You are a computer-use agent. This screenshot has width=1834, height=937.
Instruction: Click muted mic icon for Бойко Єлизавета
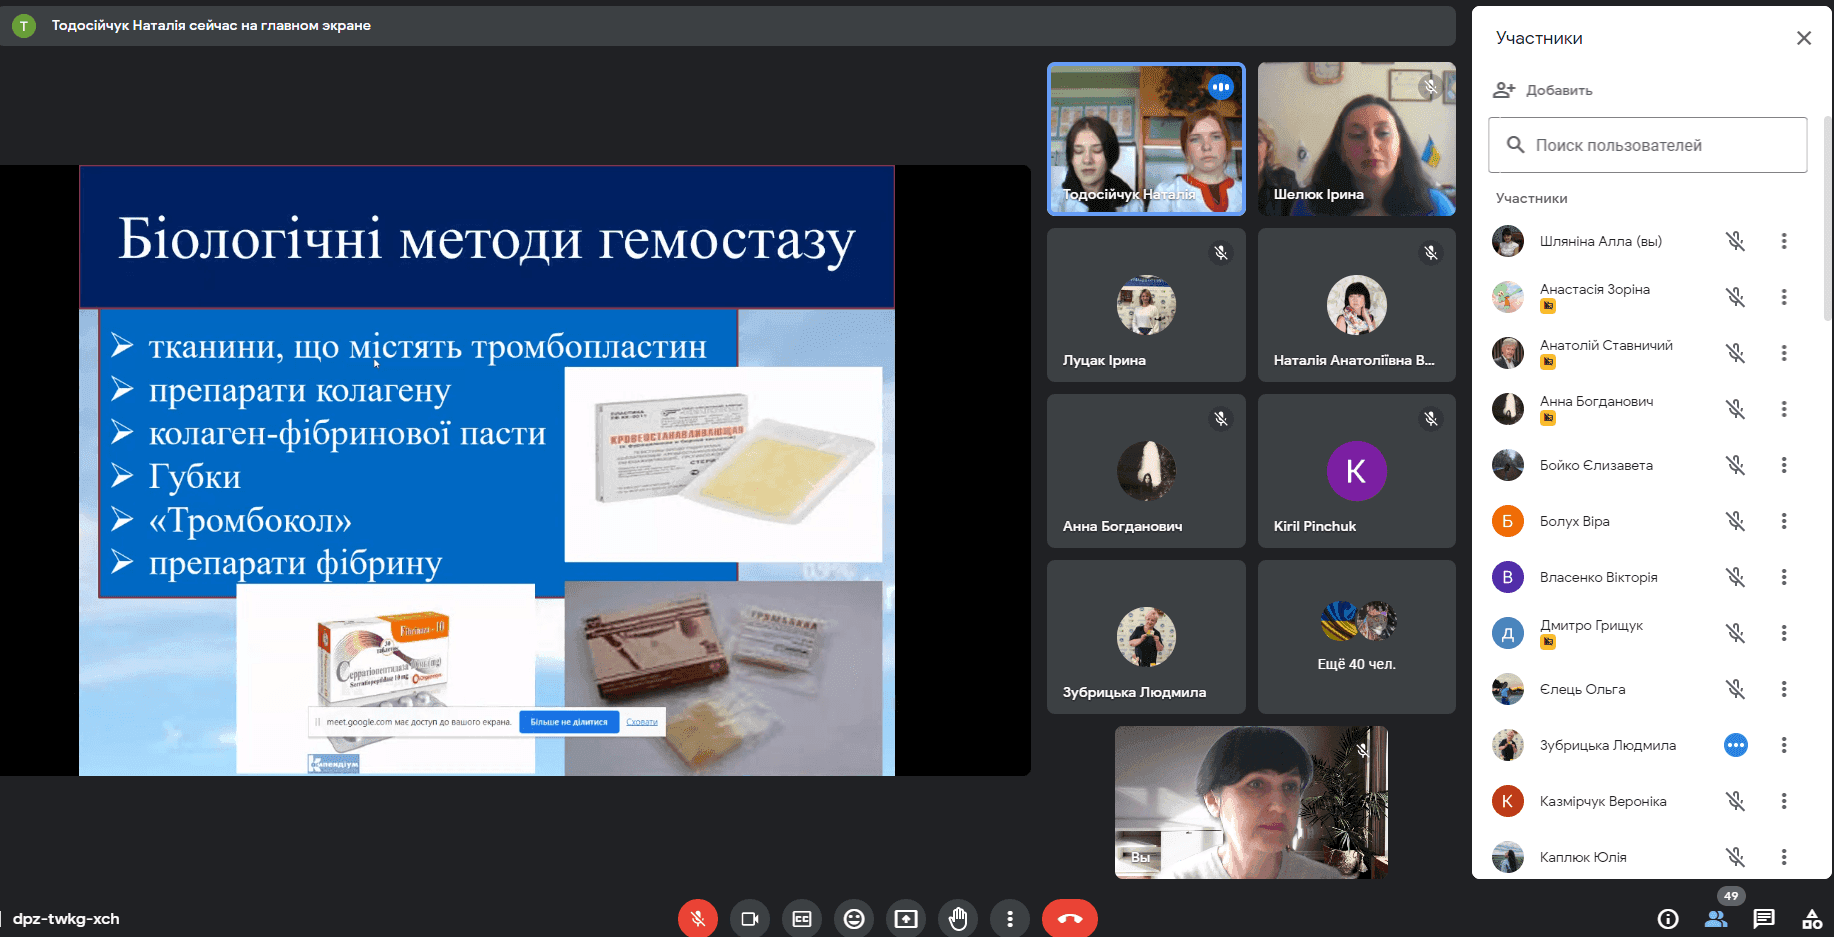[x=1736, y=465]
